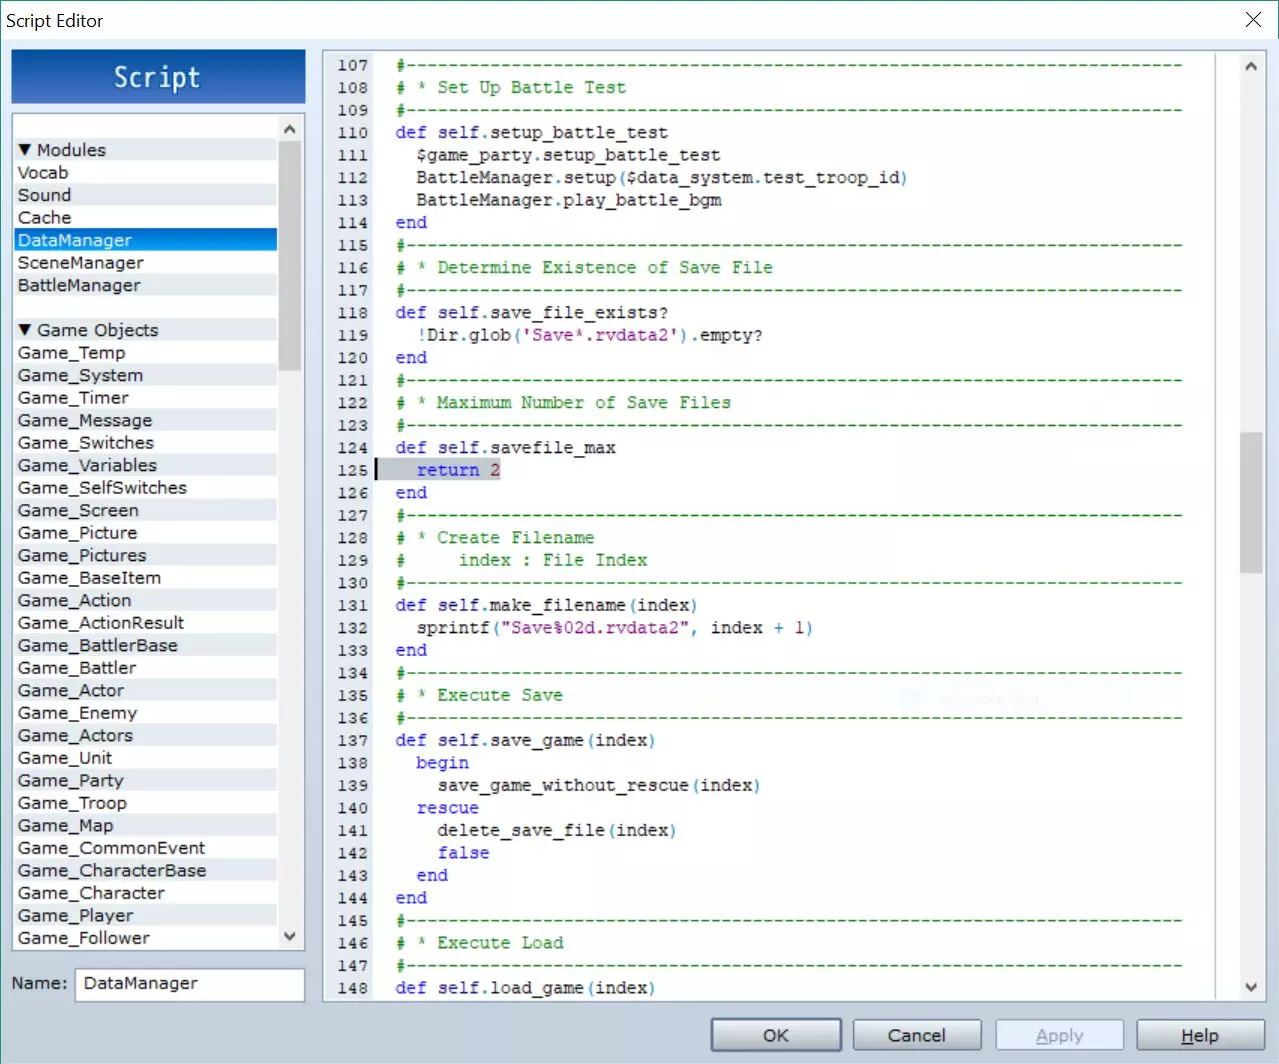The height and width of the screenshot is (1064, 1279).
Task: Place cursor on line 125 return statement
Action: (448, 470)
